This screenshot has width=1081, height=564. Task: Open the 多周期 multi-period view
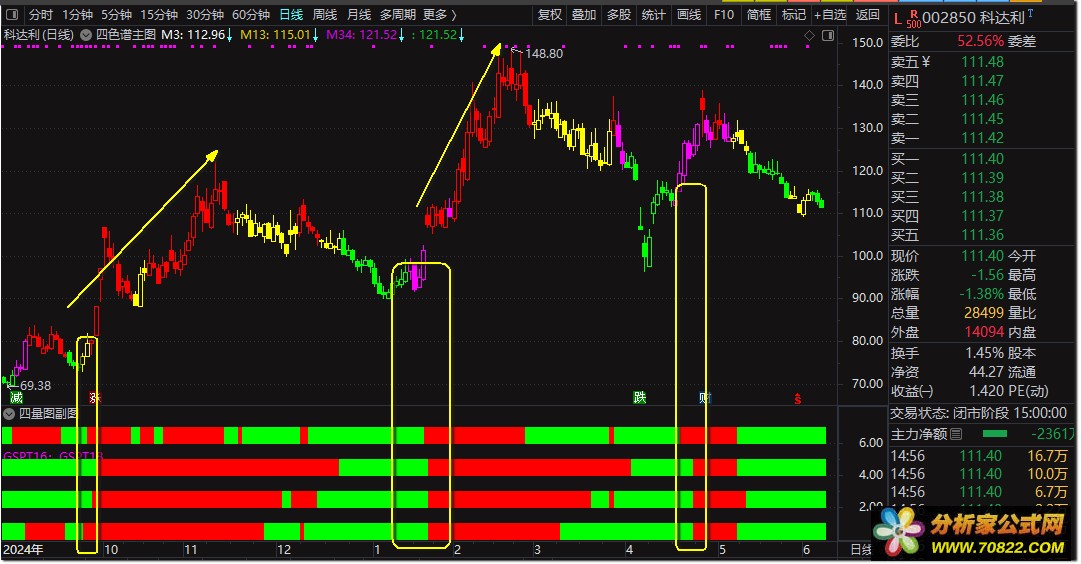click(398, 14)
